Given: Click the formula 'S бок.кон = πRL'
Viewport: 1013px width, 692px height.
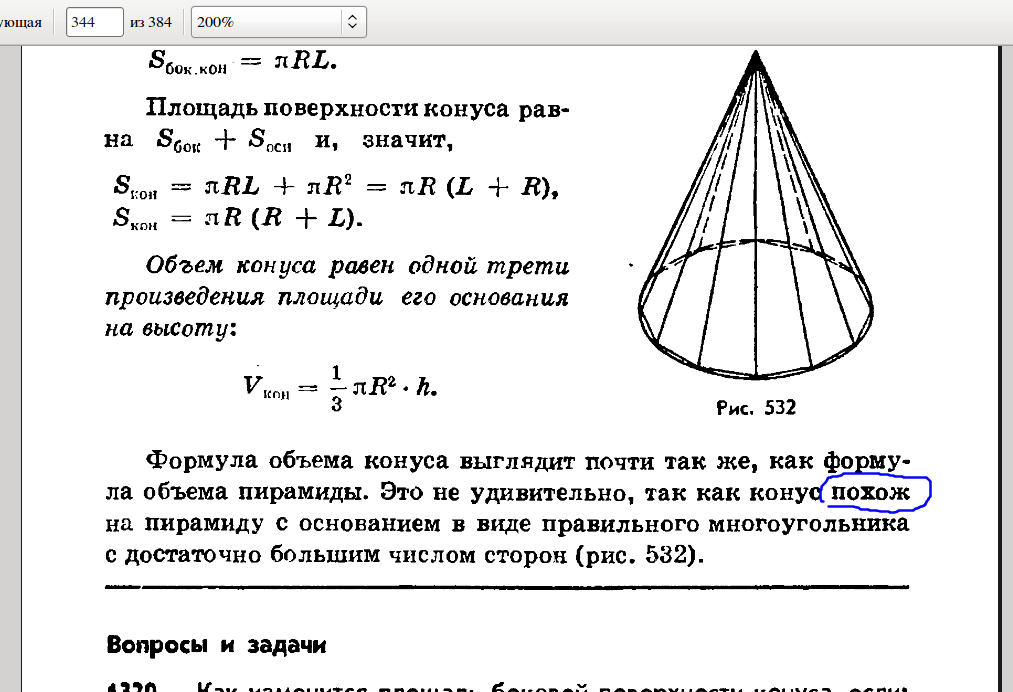Looking at the screenshot, I should click(x=242, y=61).
